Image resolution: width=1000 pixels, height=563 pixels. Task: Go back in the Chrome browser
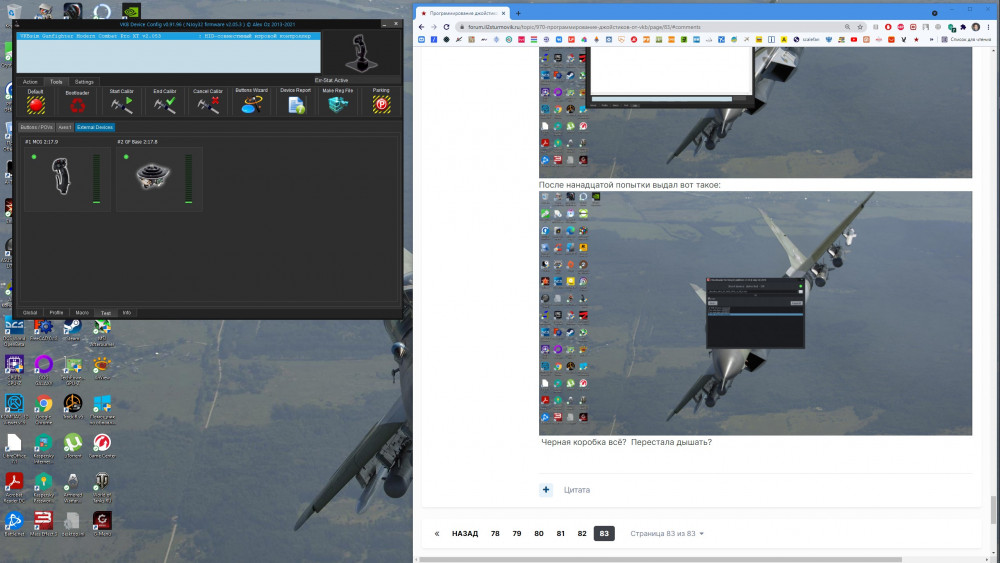click(422, 27)
